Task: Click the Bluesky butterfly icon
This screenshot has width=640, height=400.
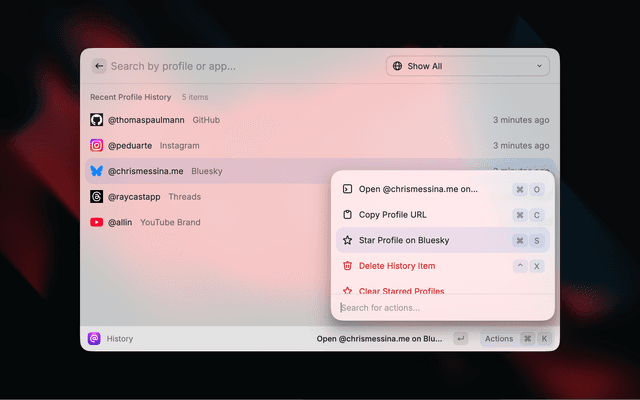Action: click(x=97, y=171)
